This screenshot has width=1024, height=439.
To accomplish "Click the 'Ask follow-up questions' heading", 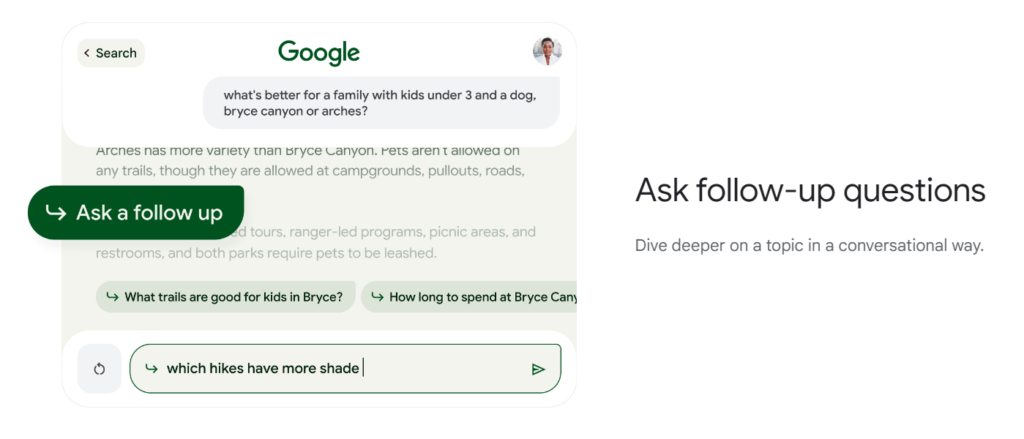I will click(x=810, y=191).
